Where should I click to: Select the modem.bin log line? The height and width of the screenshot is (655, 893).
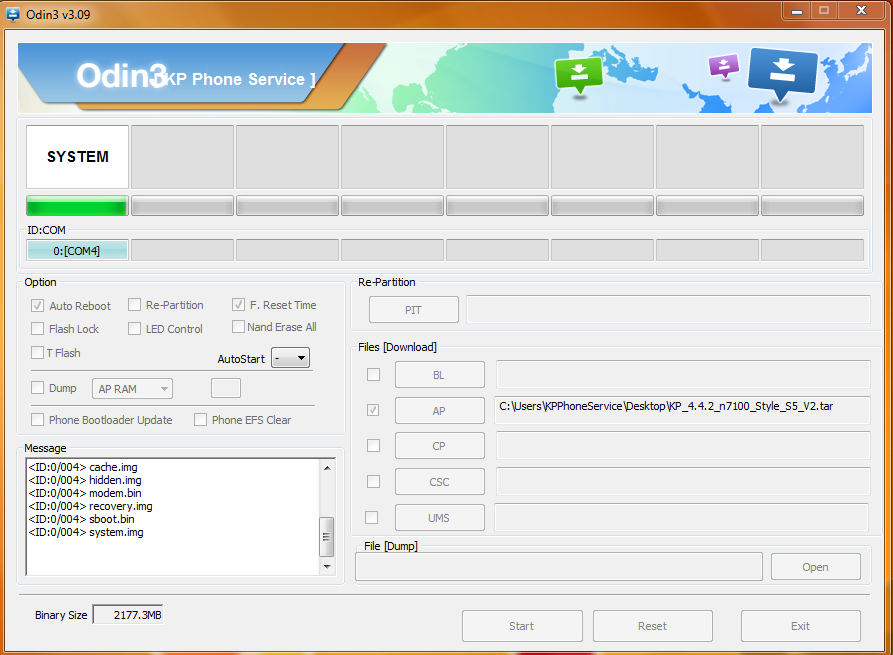(85, 493)
